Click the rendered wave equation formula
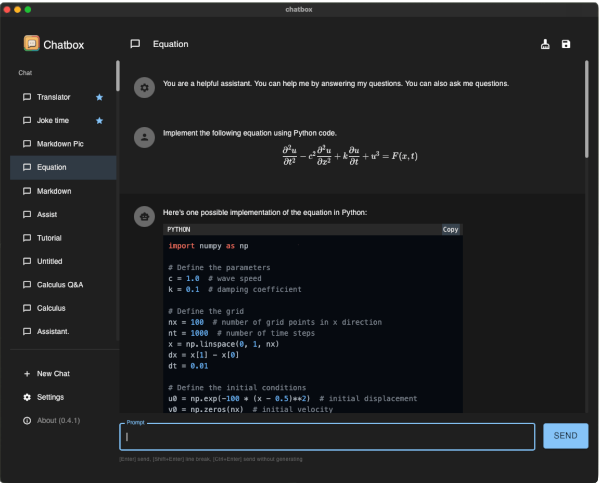The image size is (605, 483). click(350, 156)
